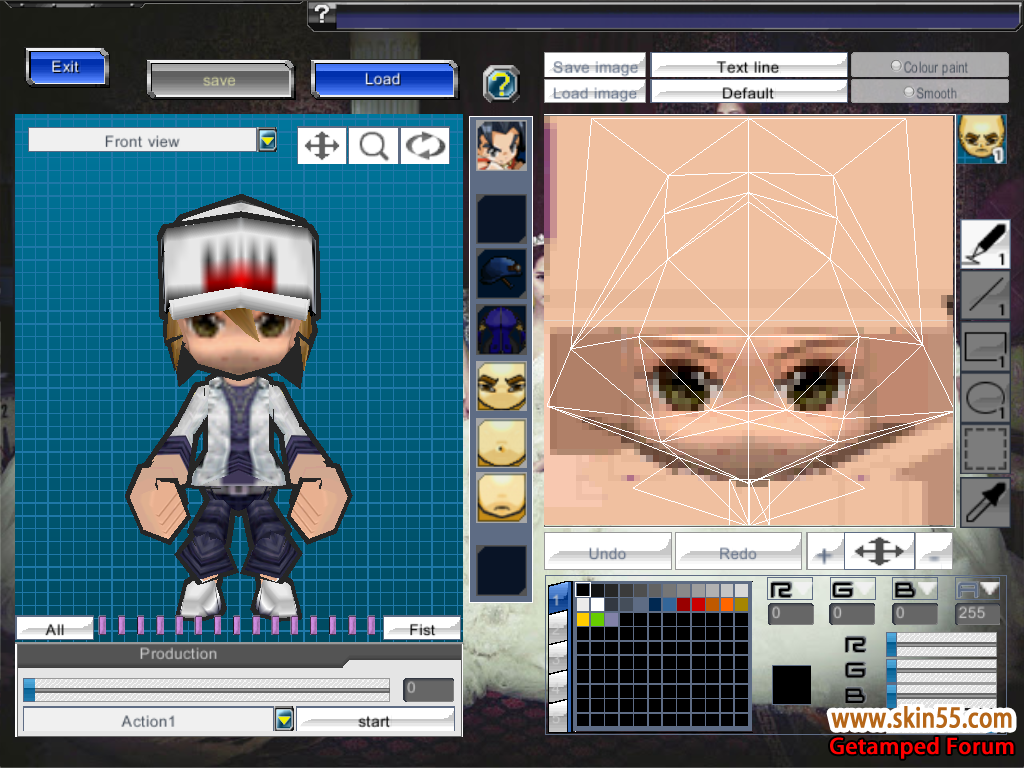
Task: Select the angry-eyes face texture thumbnail
Action: 501,387
